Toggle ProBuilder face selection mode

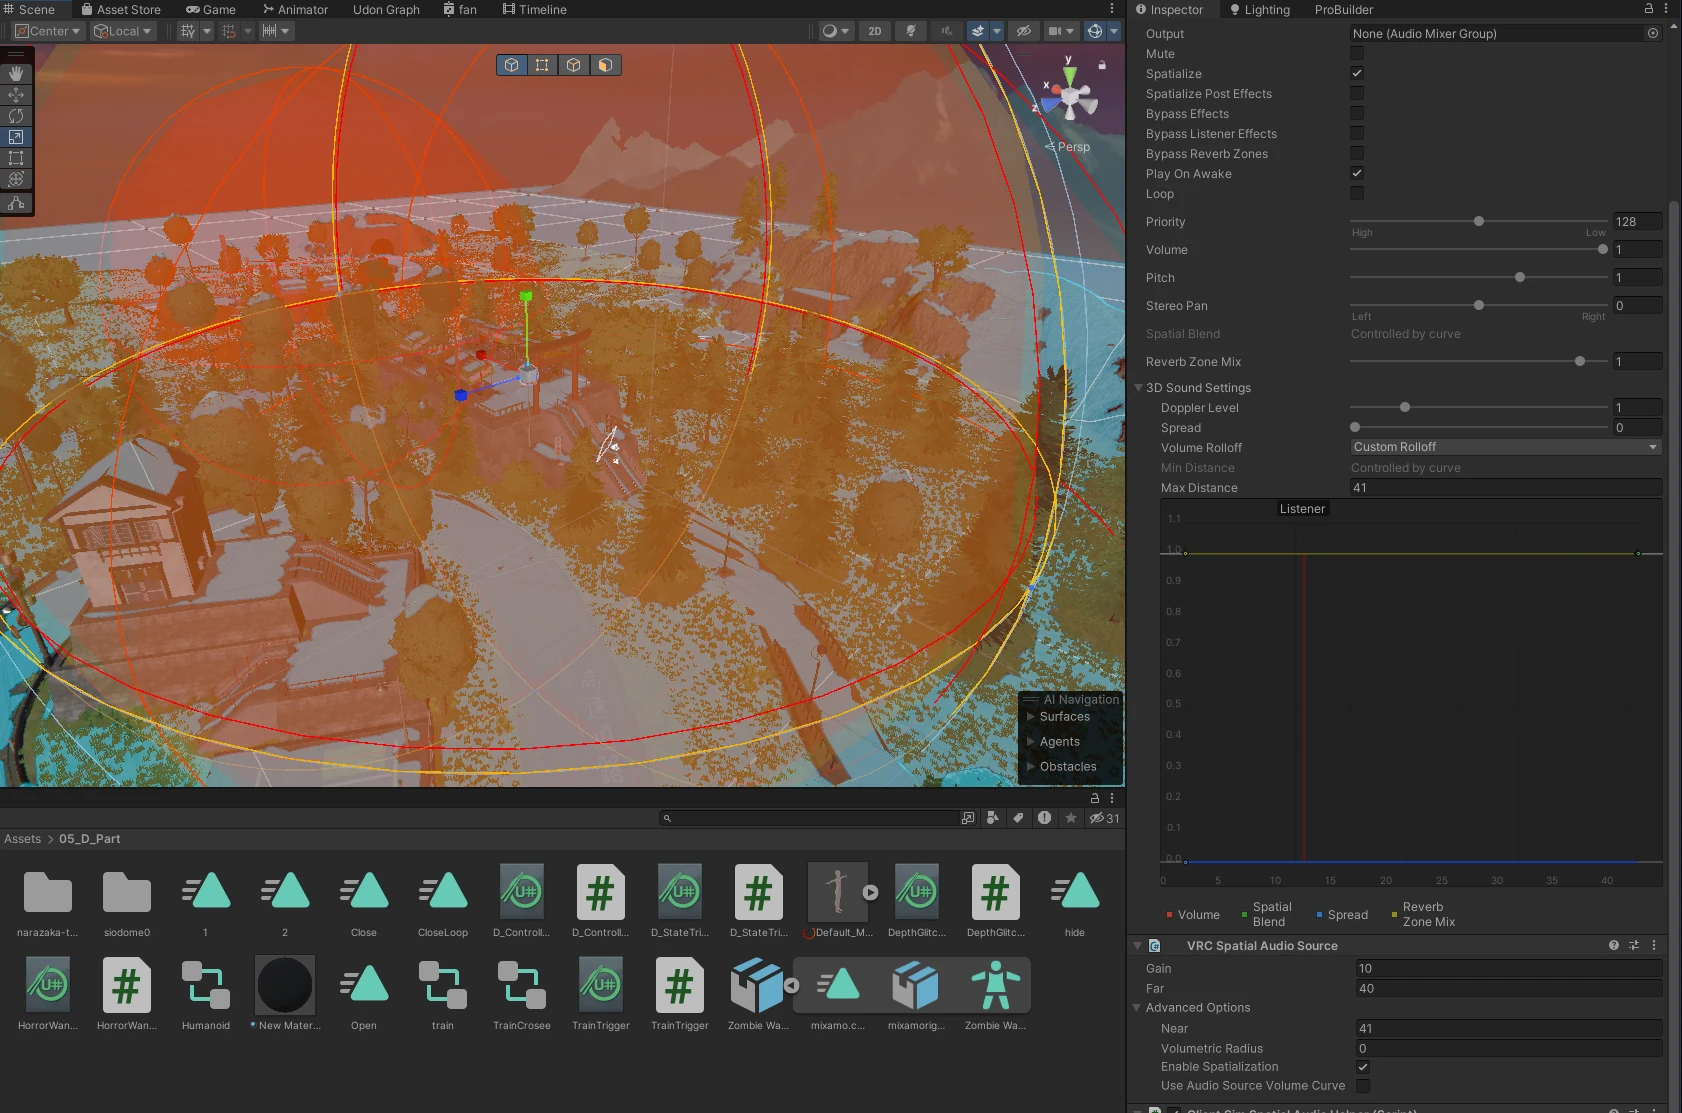point(605,65)
